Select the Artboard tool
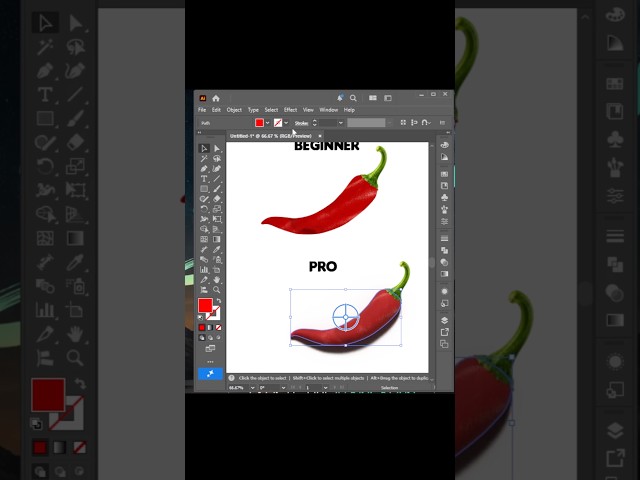This screenshot has width=640, height=480. [217, 269]
